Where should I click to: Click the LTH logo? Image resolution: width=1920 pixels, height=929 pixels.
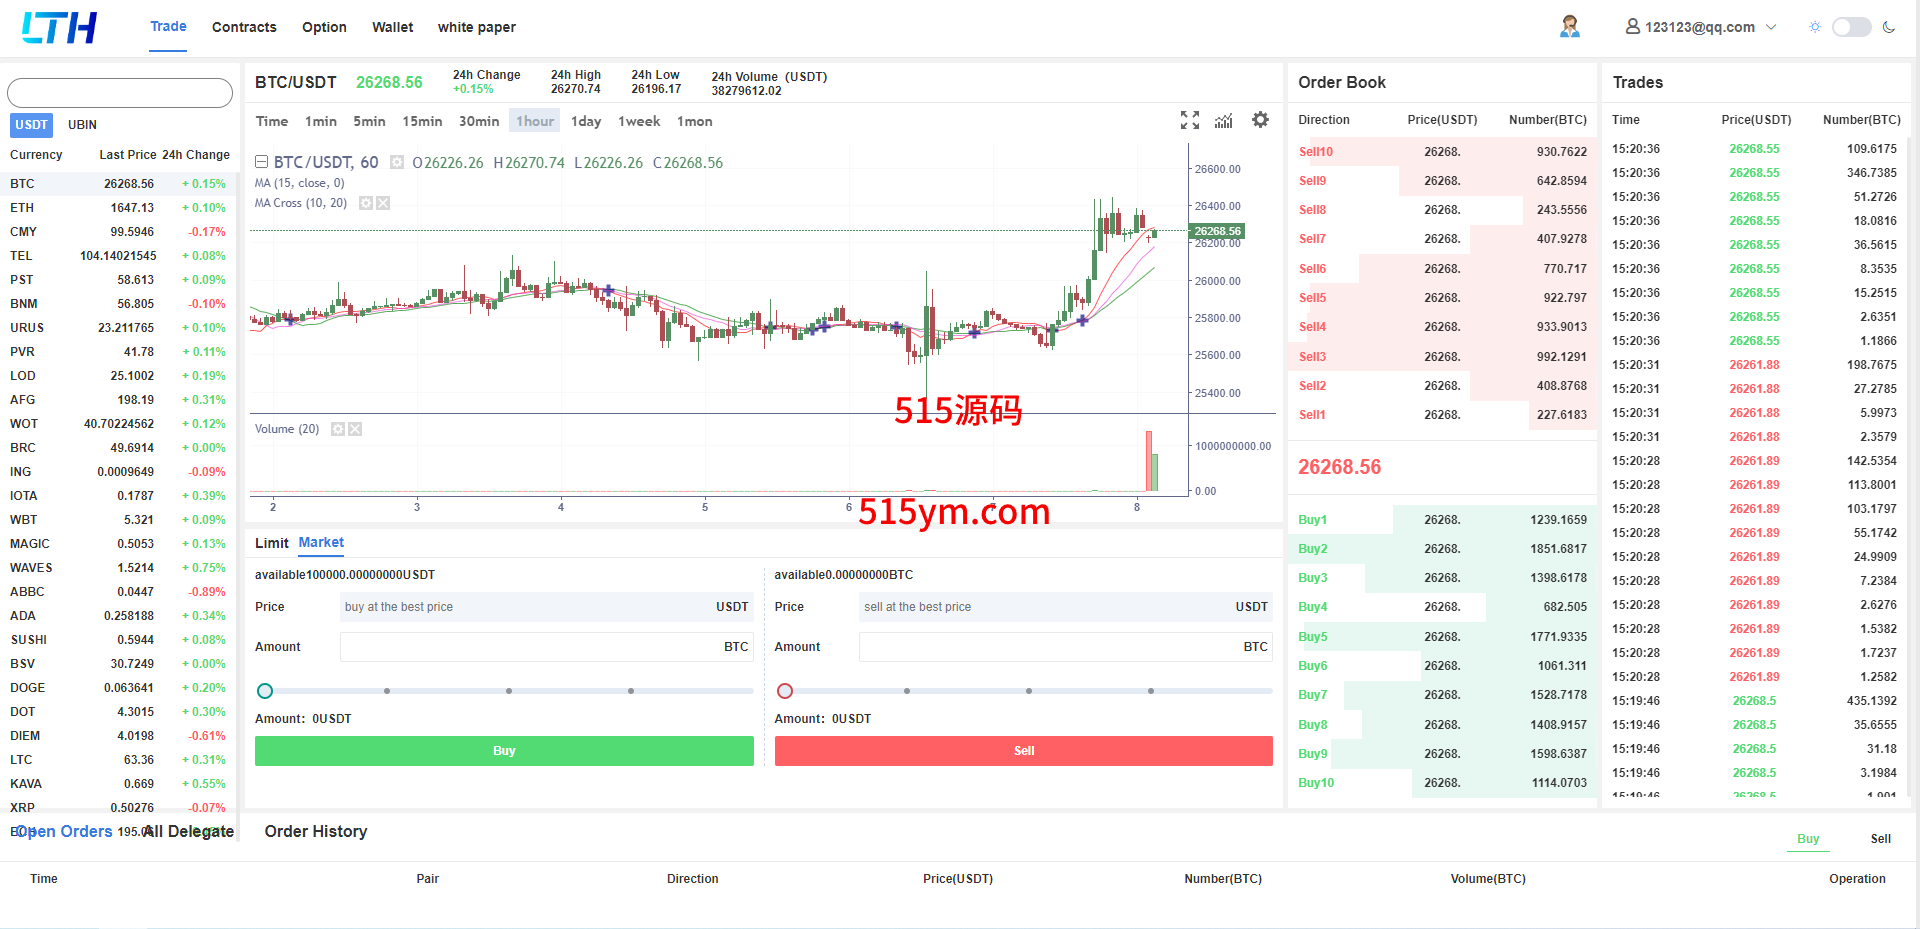60,27
